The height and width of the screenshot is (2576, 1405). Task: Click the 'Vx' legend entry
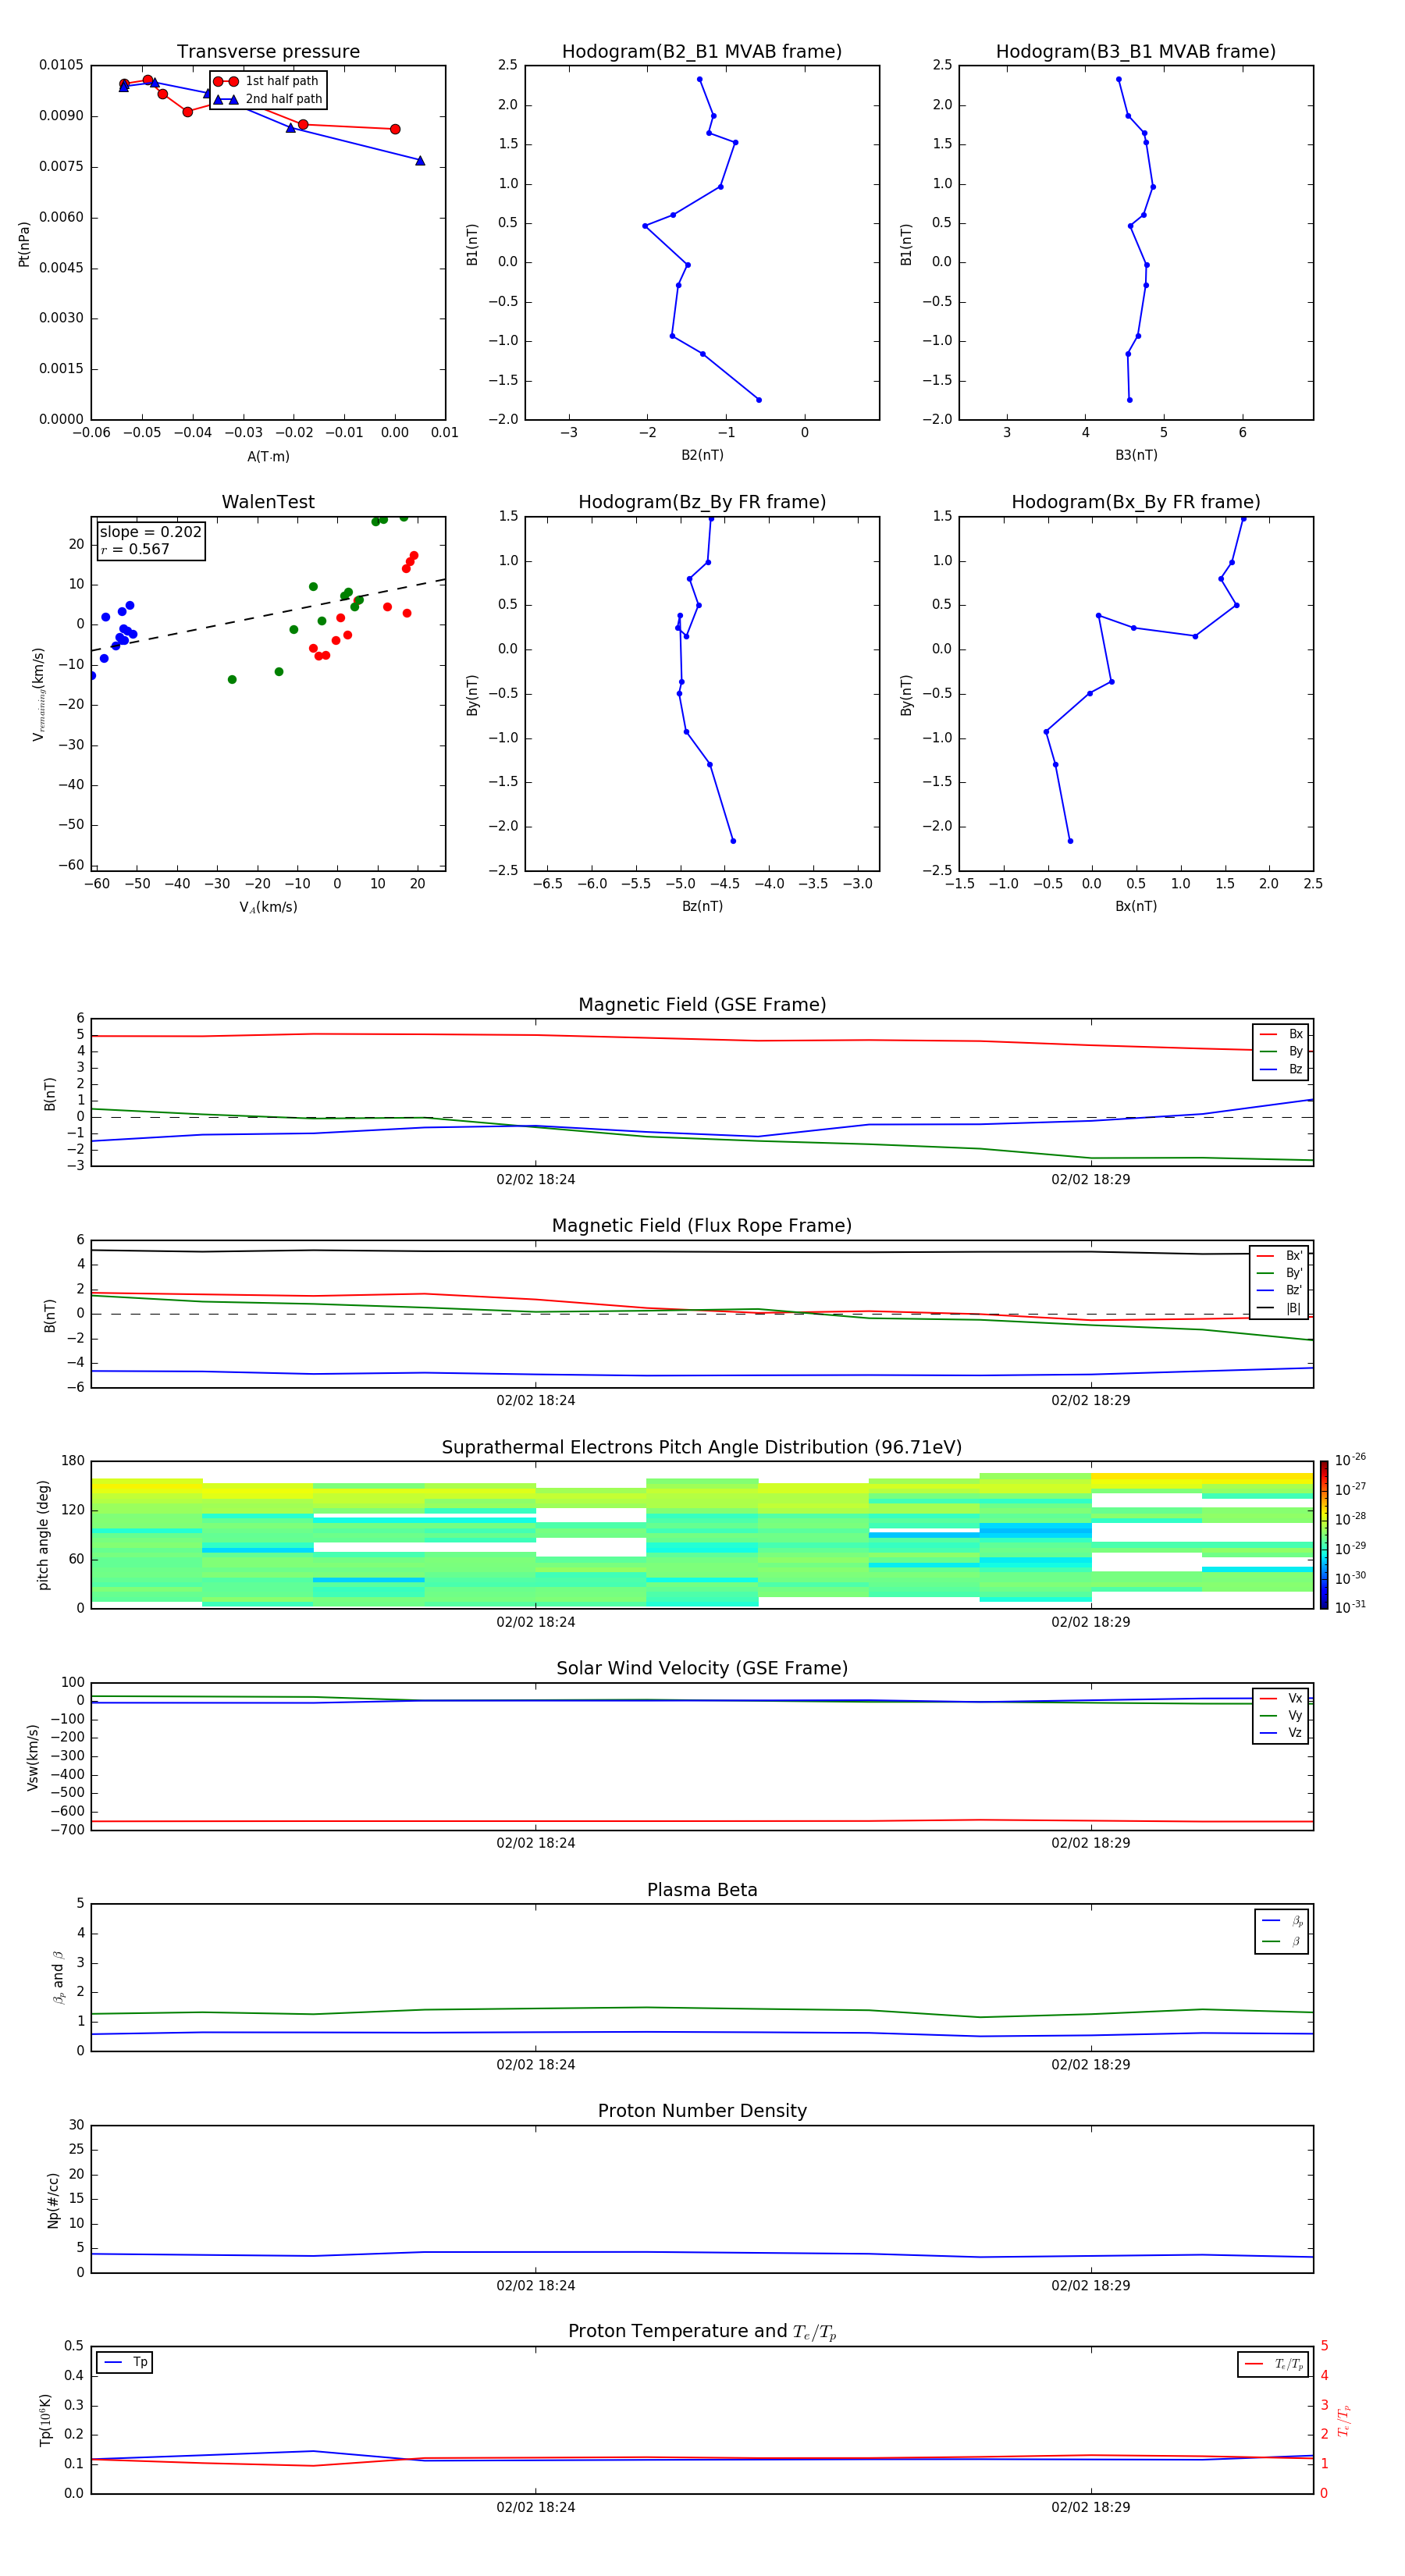[1281, 1699]
